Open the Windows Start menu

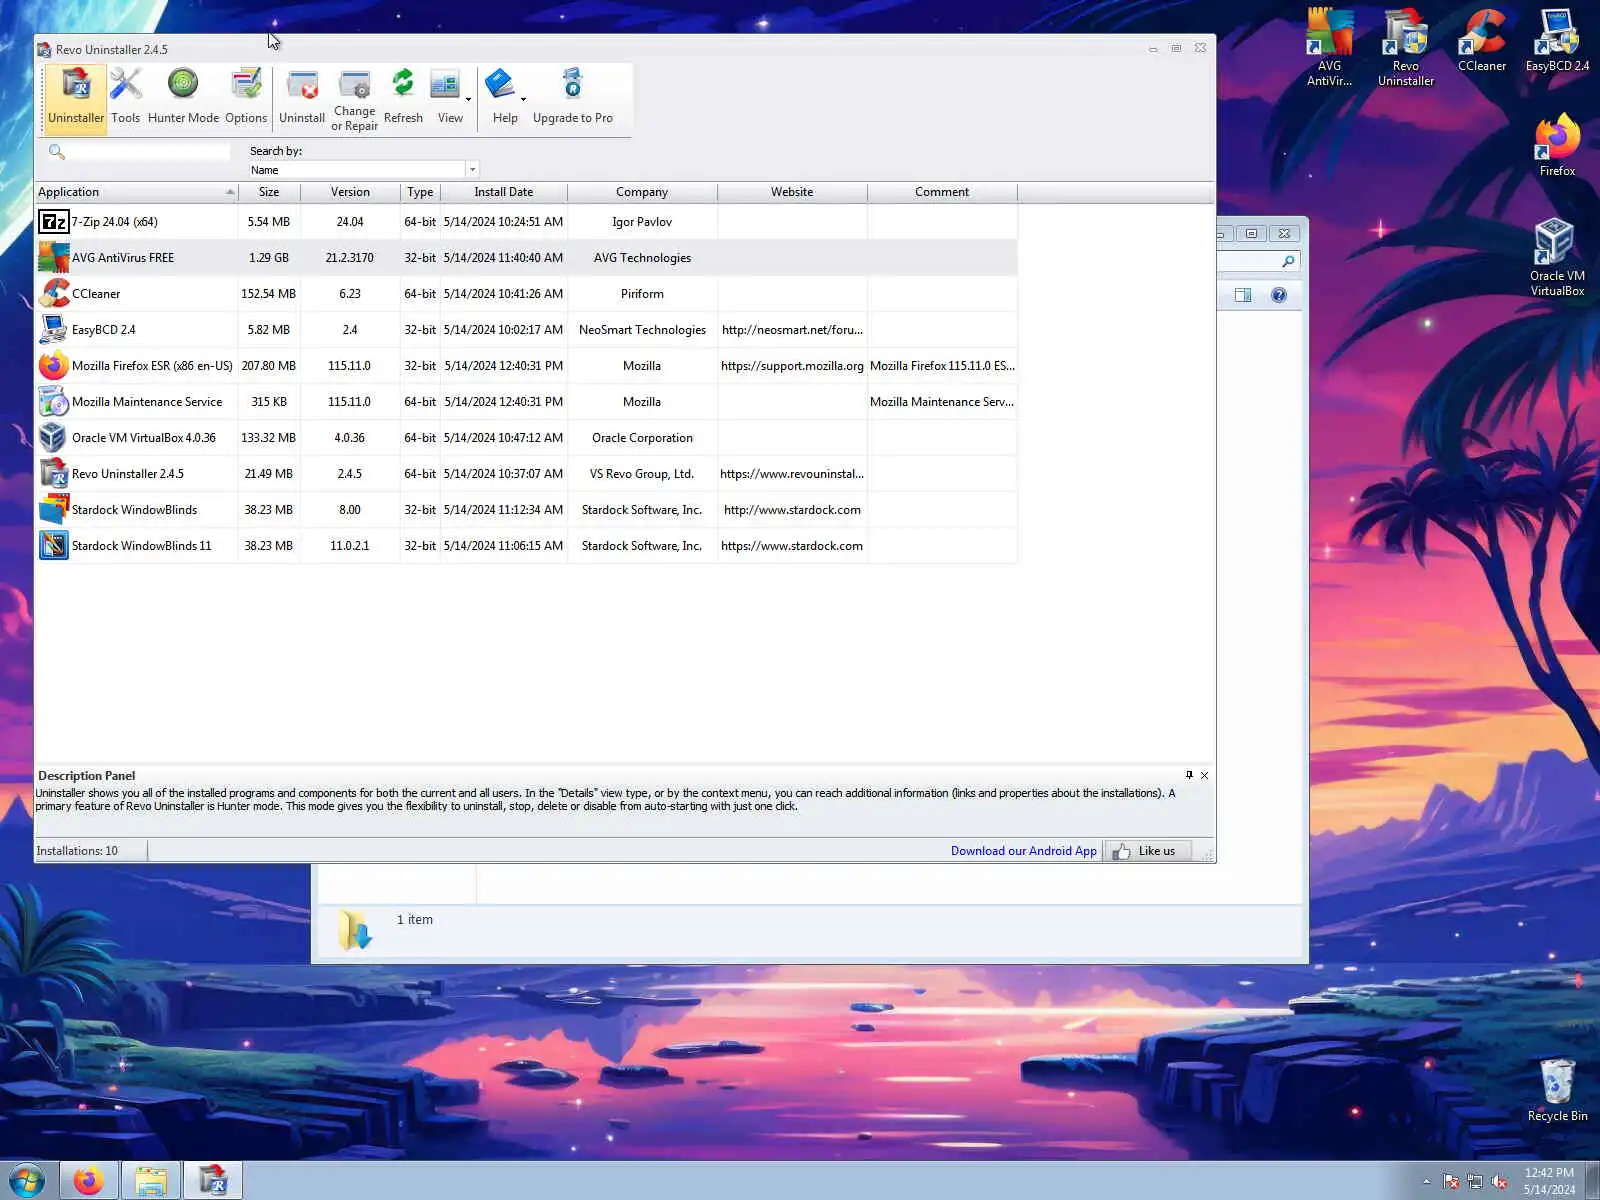[x=27, y=1181]
